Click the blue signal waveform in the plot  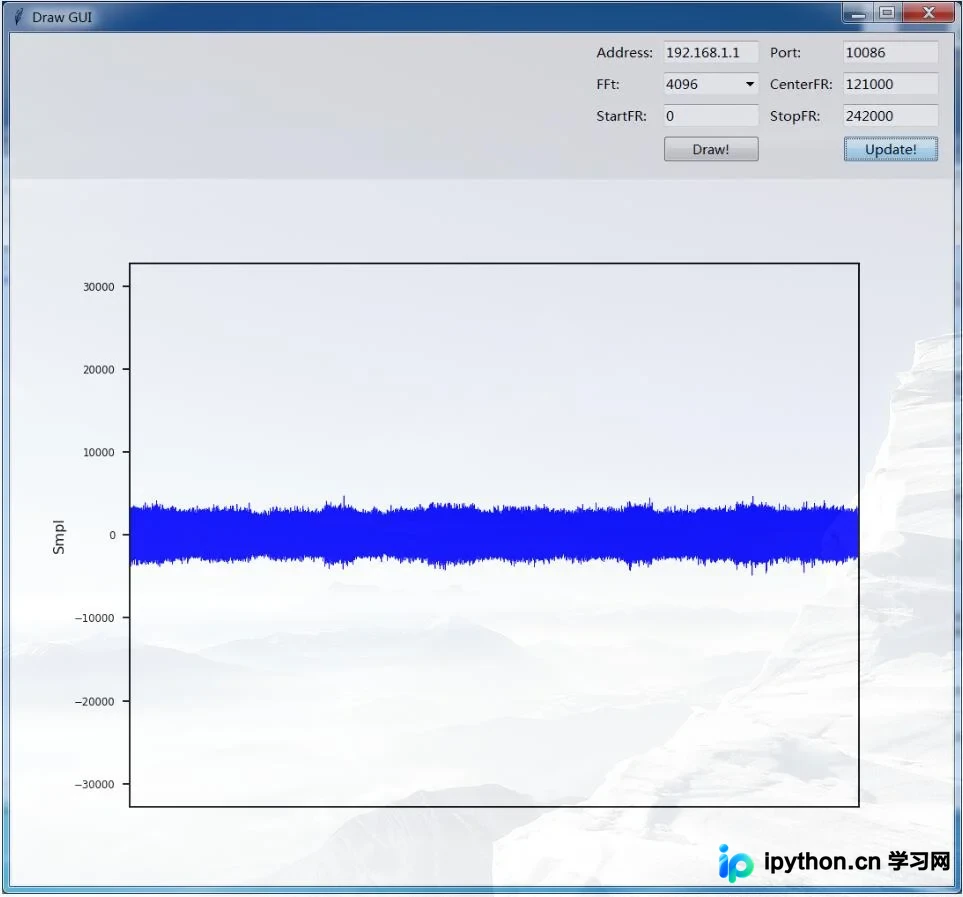coord(494,534)
